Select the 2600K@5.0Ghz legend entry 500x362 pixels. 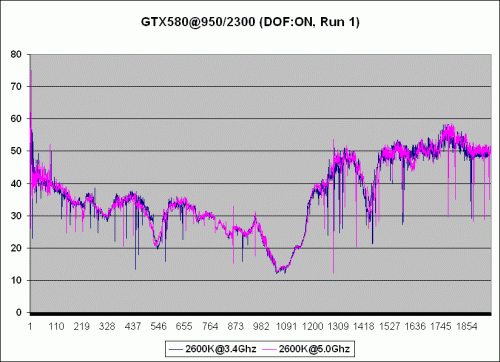point(306,349)
